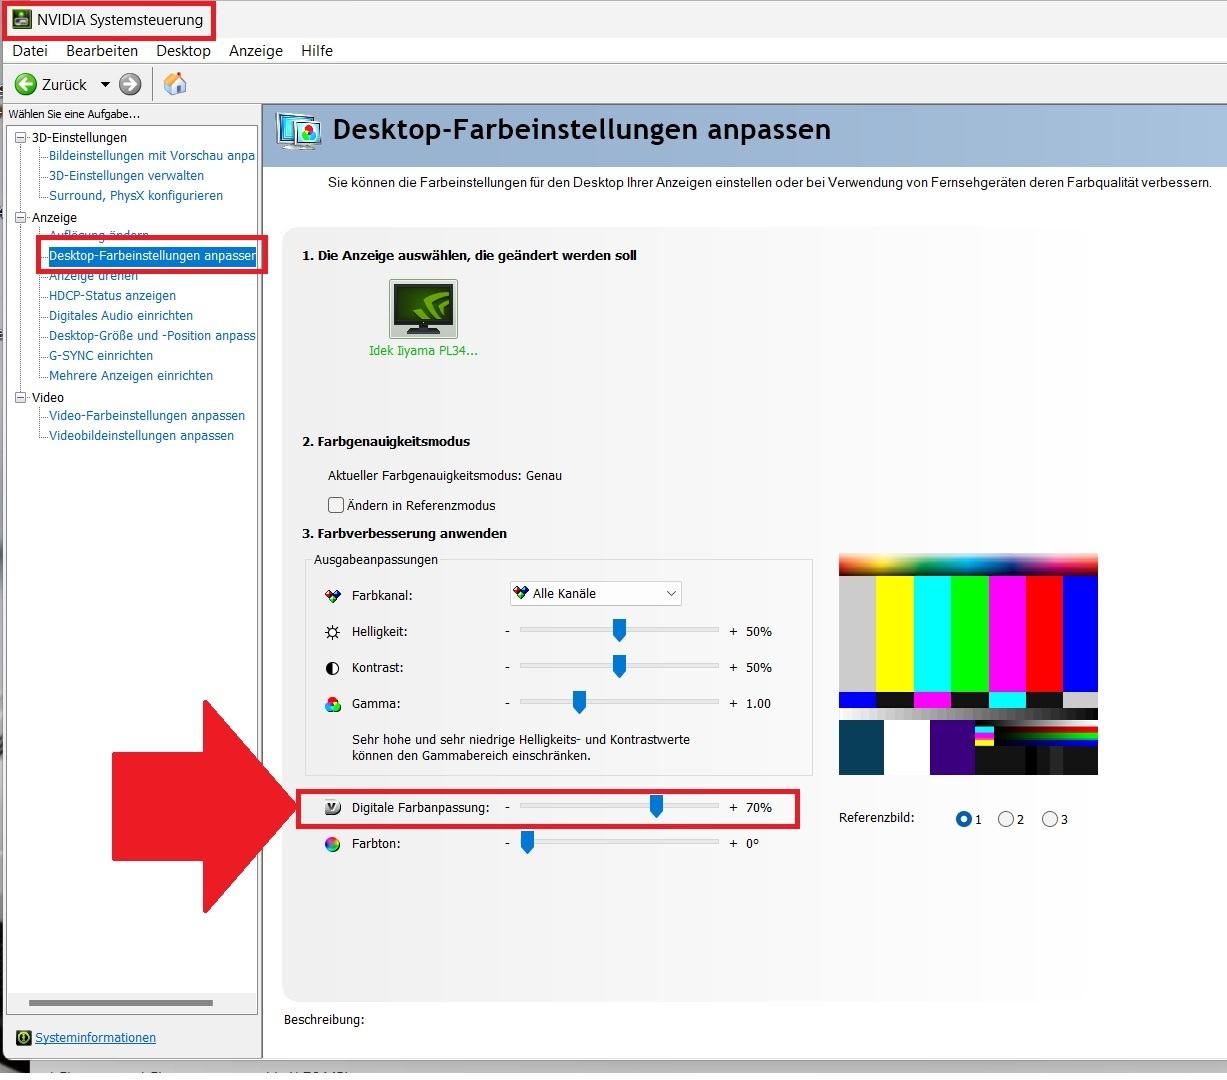Screen dimensions: 1227x1080
Task: Open Surround, PhysX konfigurieren
Action: click(x=136, y=196)
